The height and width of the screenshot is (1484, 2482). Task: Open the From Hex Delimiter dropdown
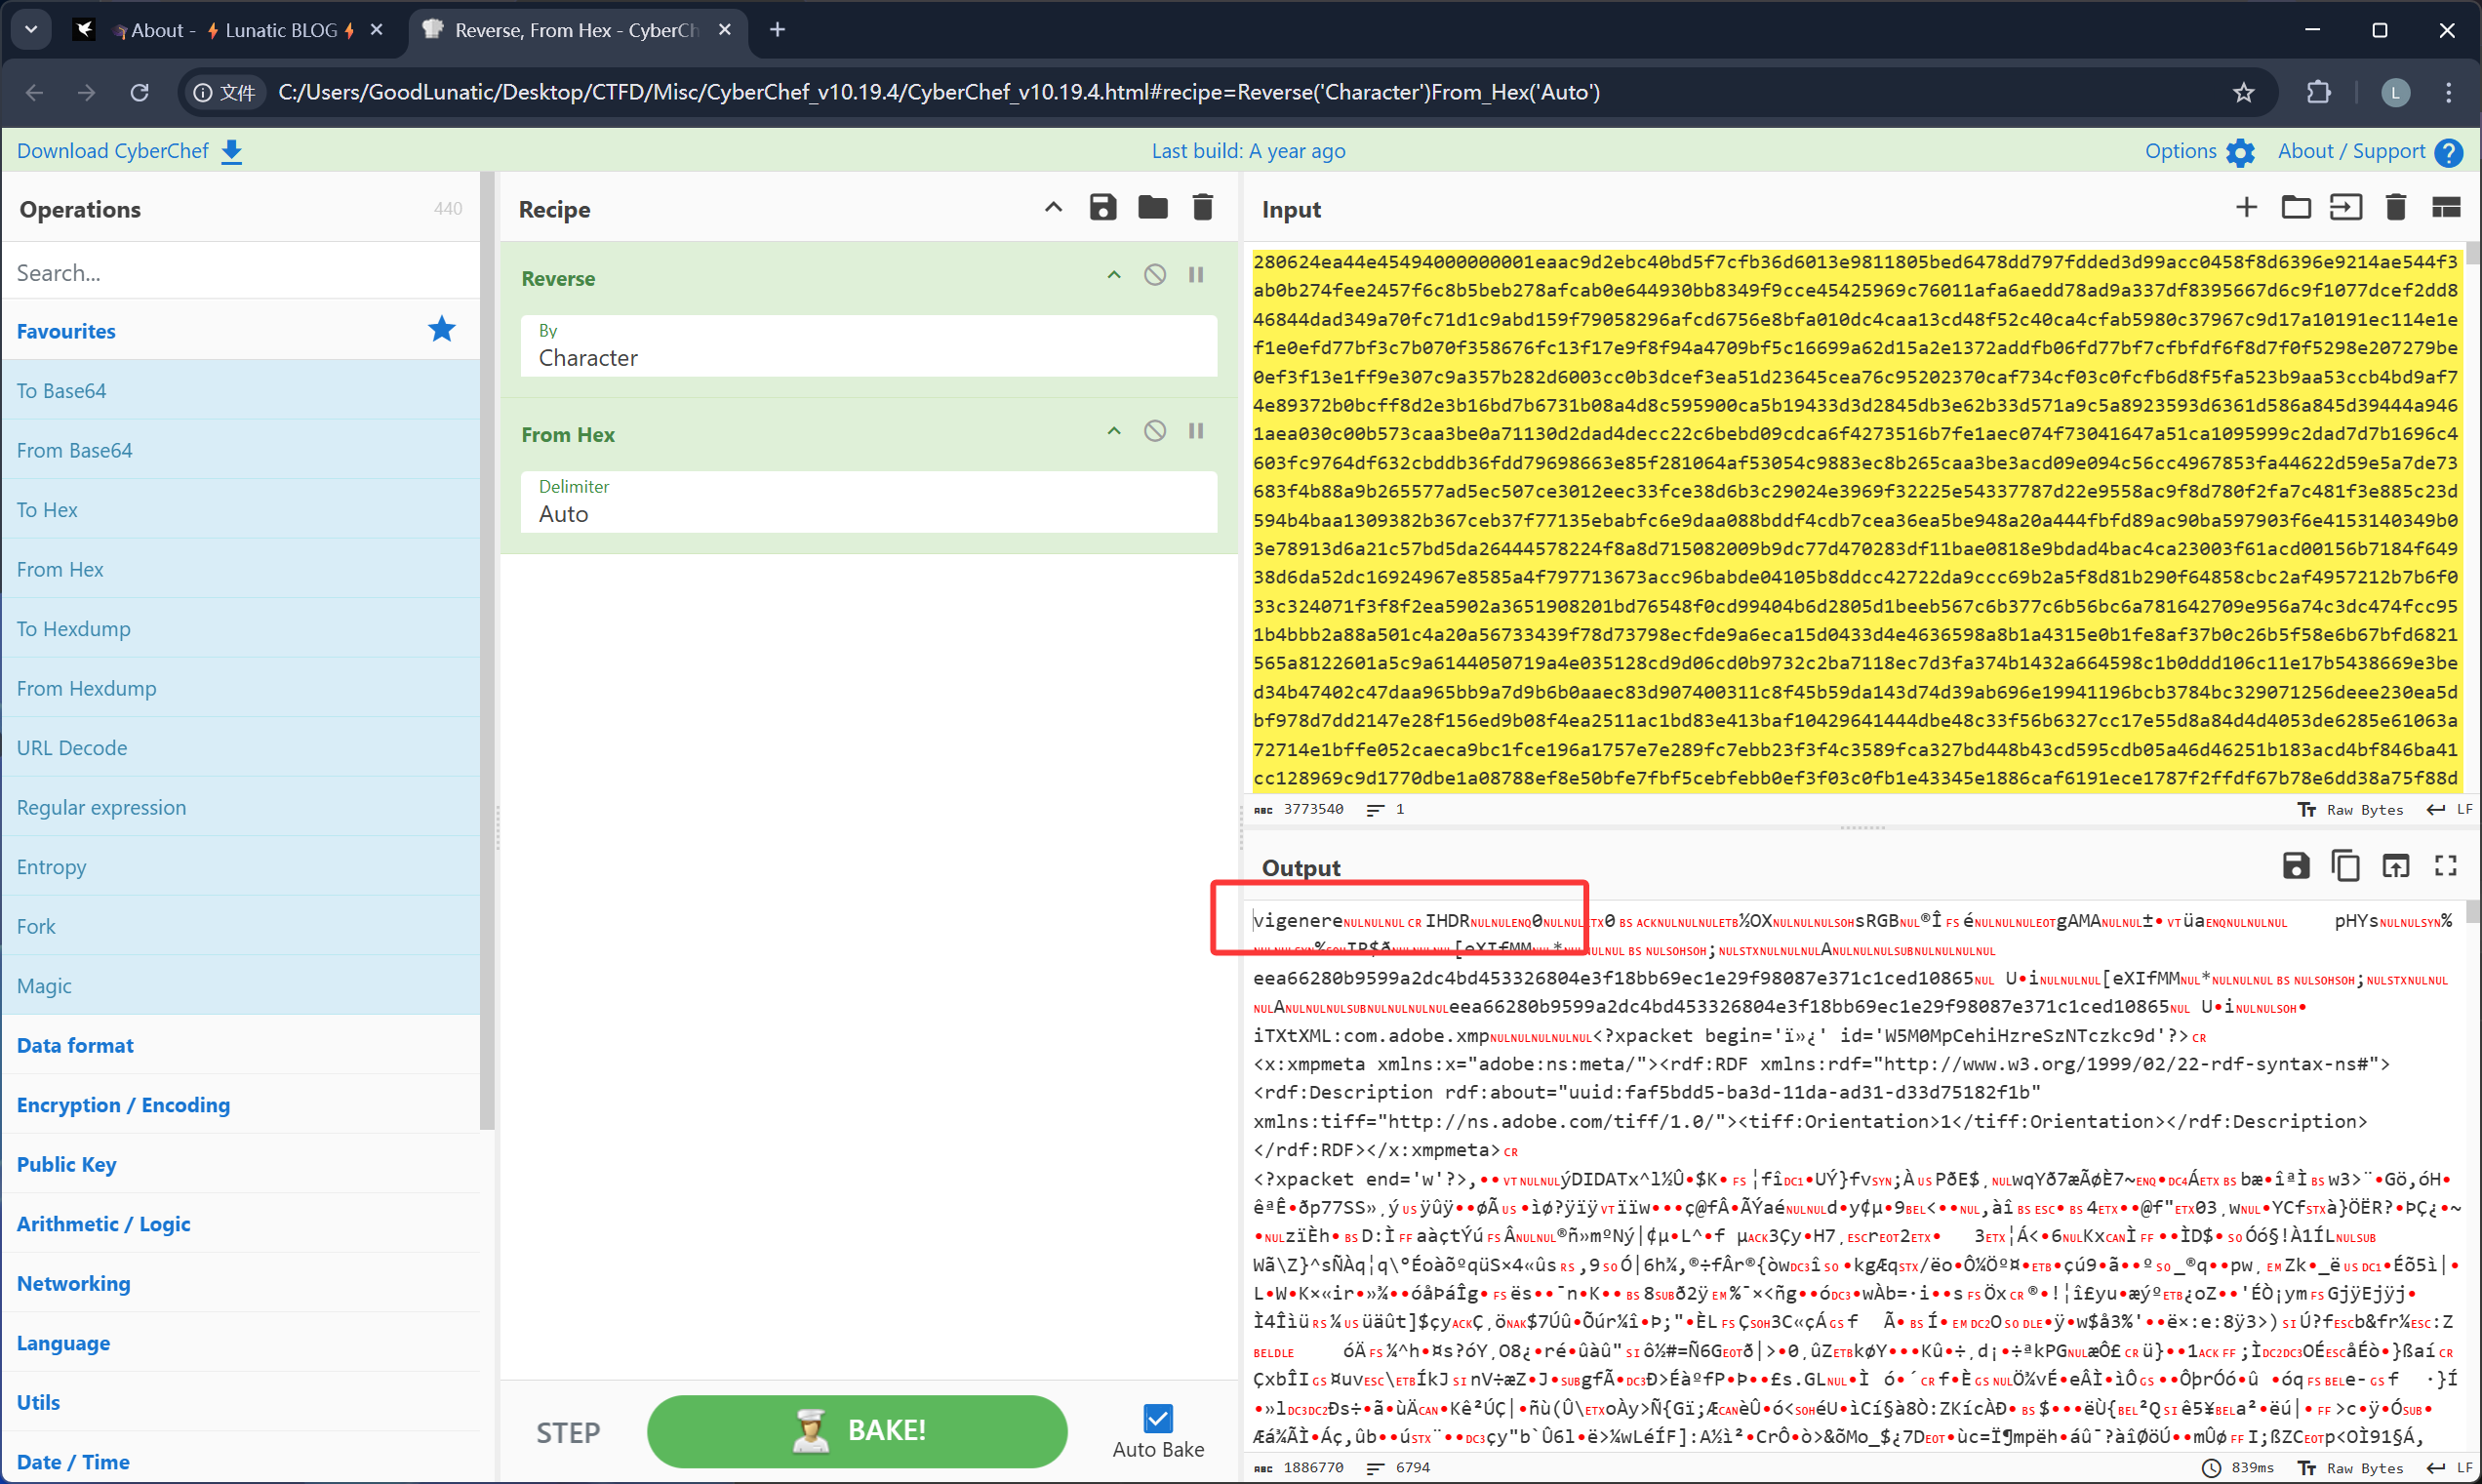pos(868,502)
